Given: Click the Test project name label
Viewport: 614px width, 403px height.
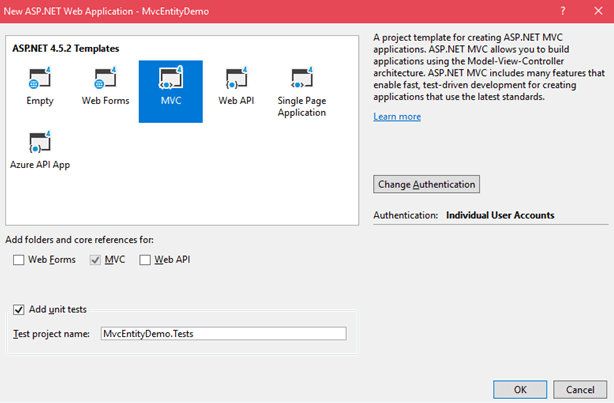Looking at the screenshot, I should 51,334.
